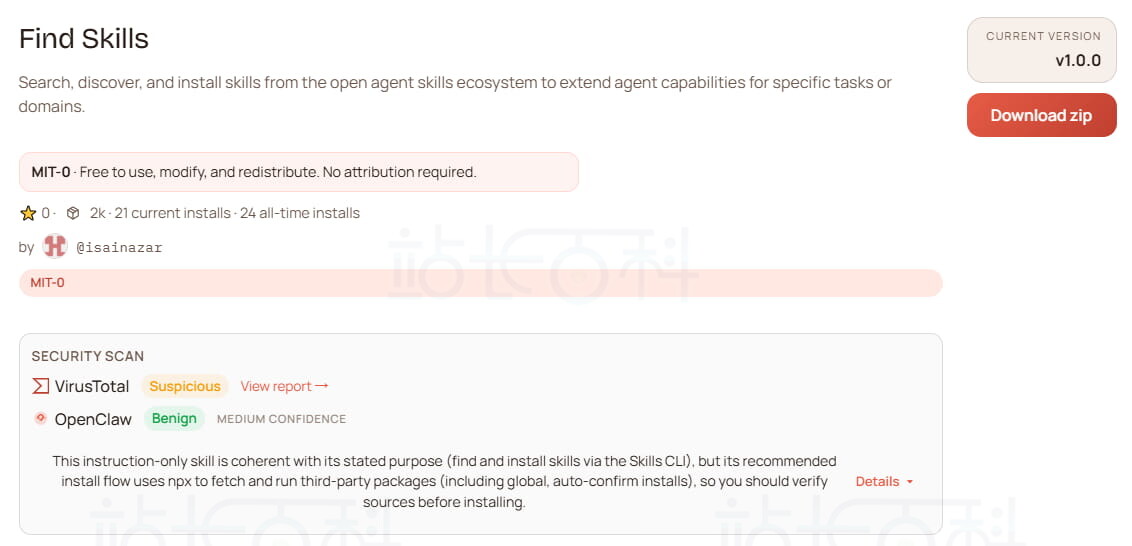Select the pink MIT-0 tag bar
Viewport: 1132px width, 546px height.
click(x=480, y=283)
